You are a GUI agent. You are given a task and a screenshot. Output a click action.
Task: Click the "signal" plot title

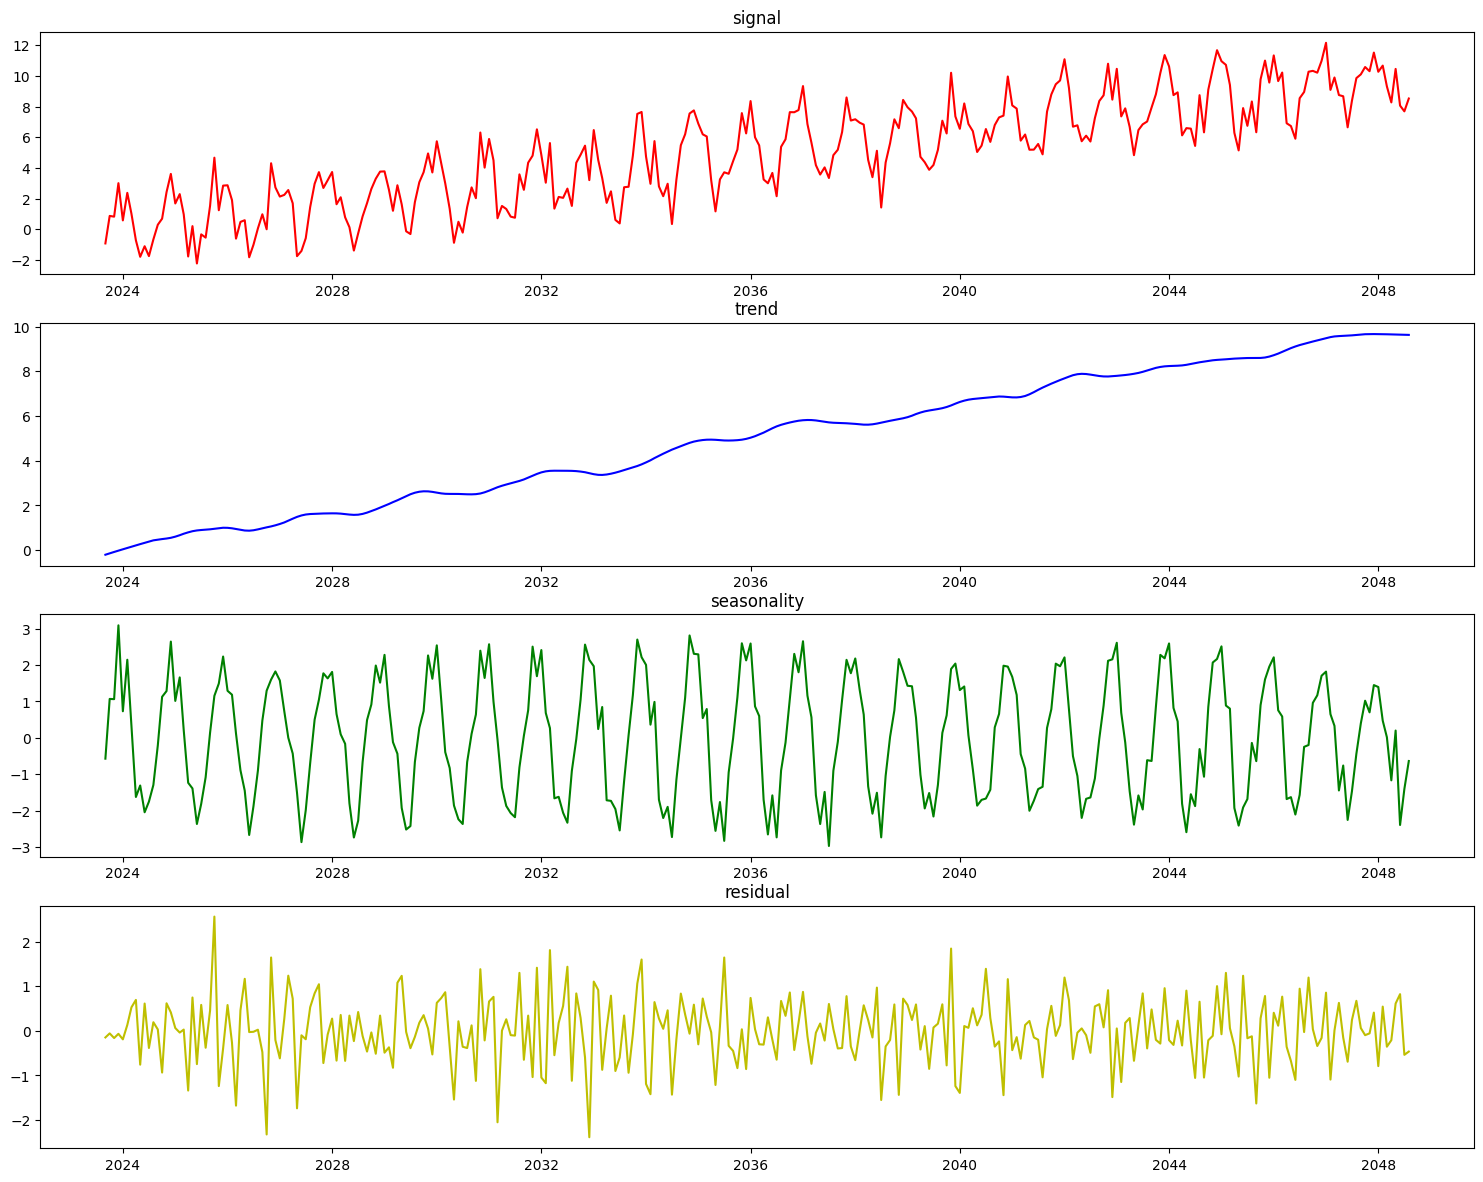756,18
